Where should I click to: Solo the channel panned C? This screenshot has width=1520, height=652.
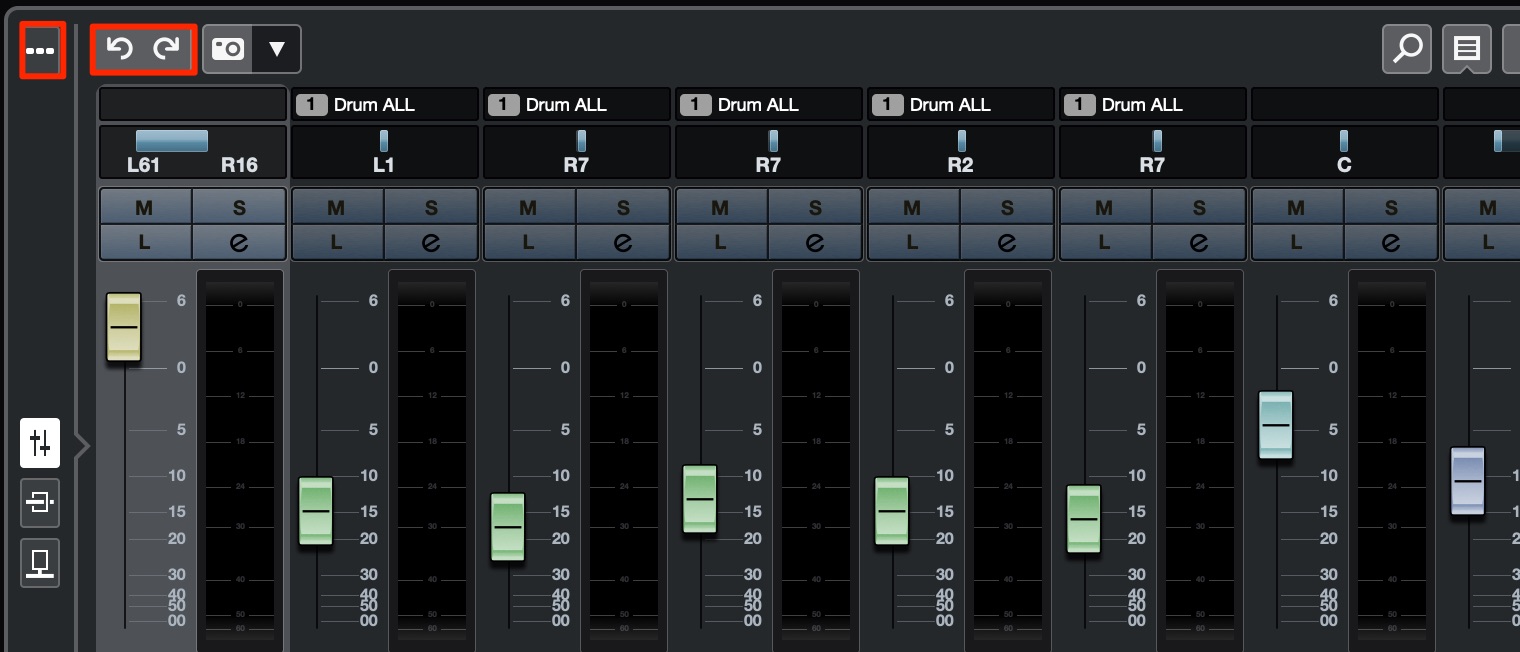[1391, 207]
